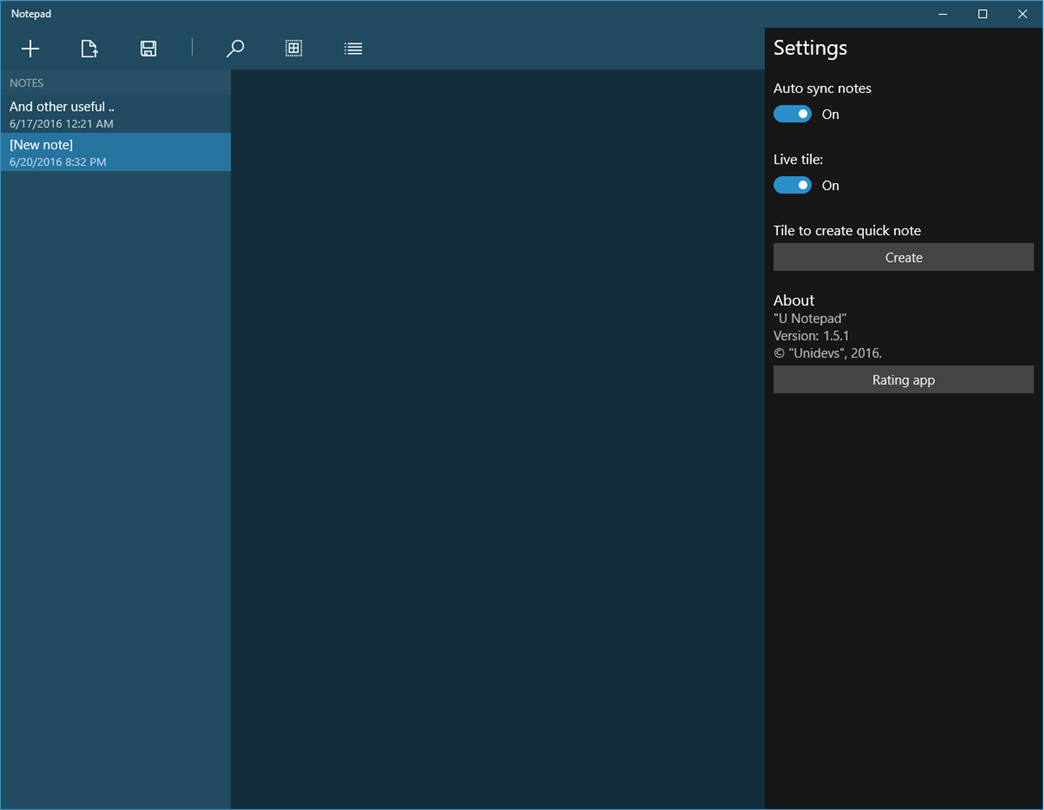Close the Notepad window
This screenshot has height=810, width=1044.
click(1023, 14)
